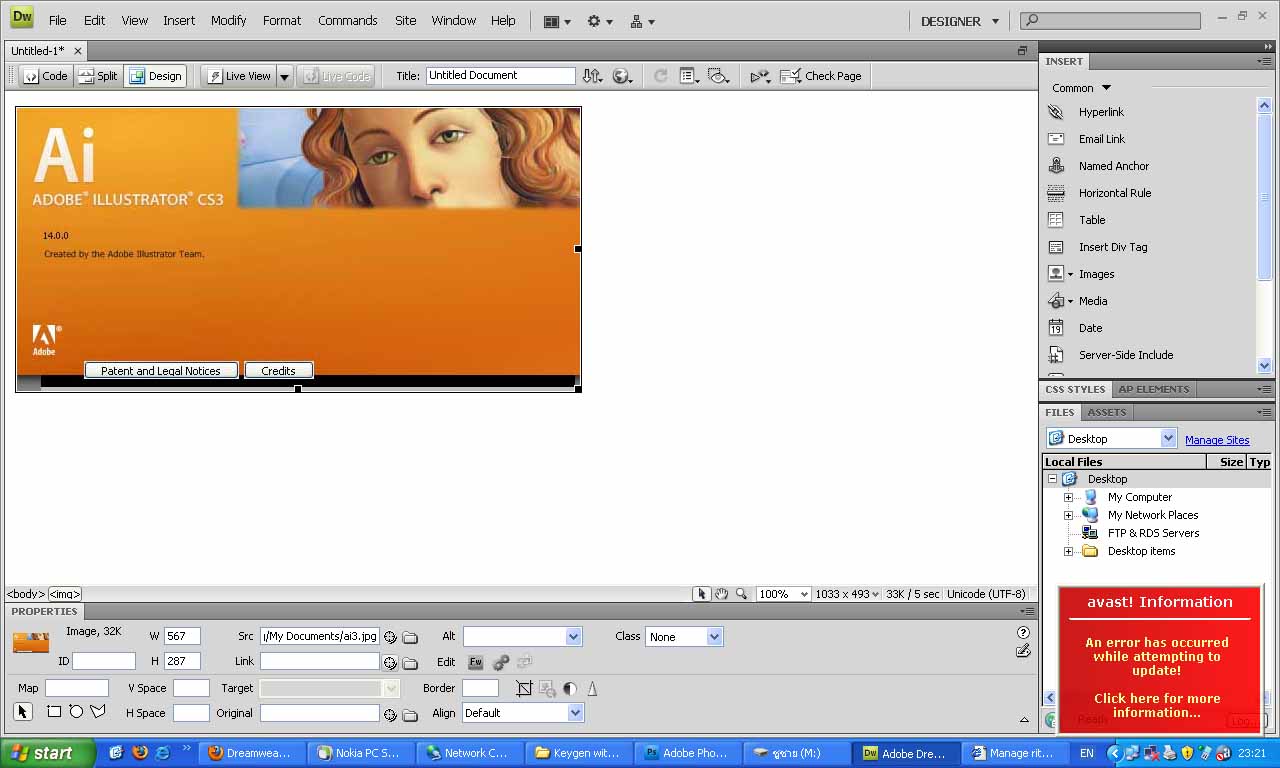Click the Visual Aids eye icon

point(718,76)
